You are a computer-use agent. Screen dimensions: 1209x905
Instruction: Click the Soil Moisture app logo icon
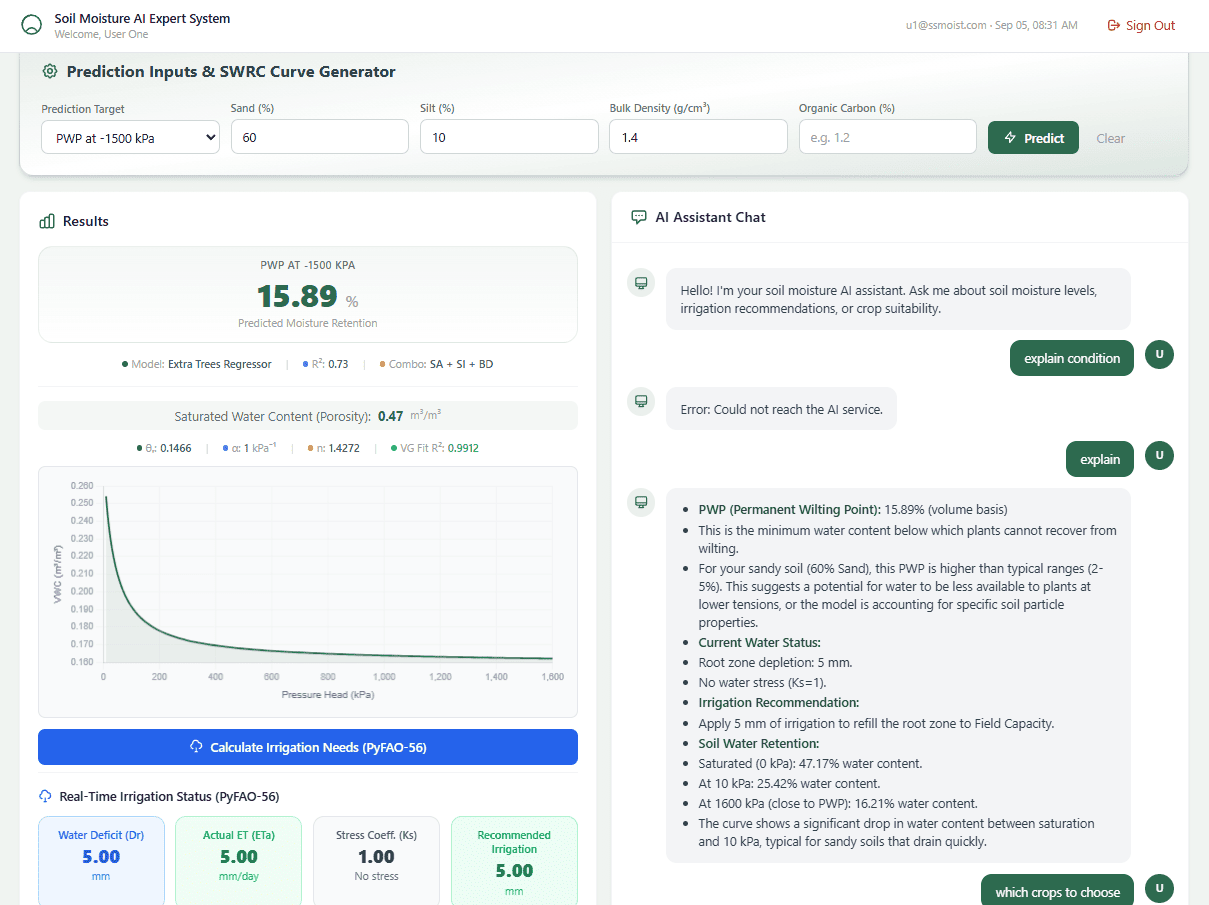point(32,26)
